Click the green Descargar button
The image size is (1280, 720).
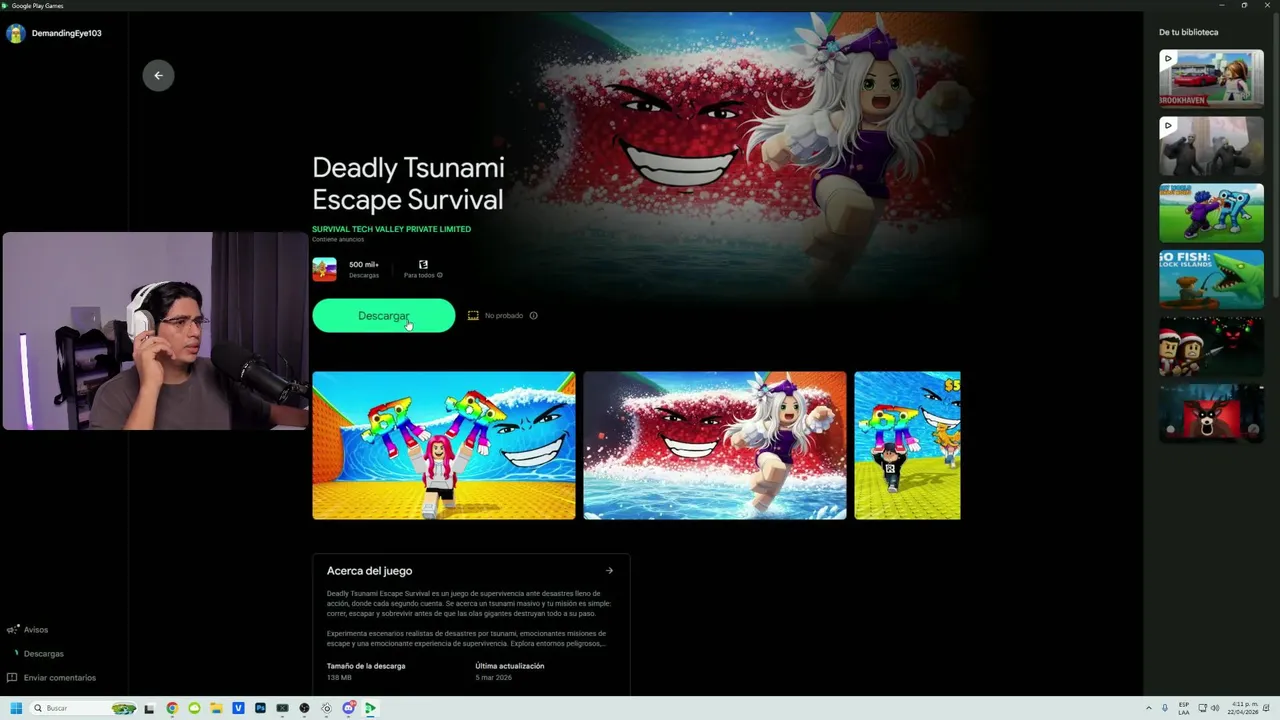point(383,315)
